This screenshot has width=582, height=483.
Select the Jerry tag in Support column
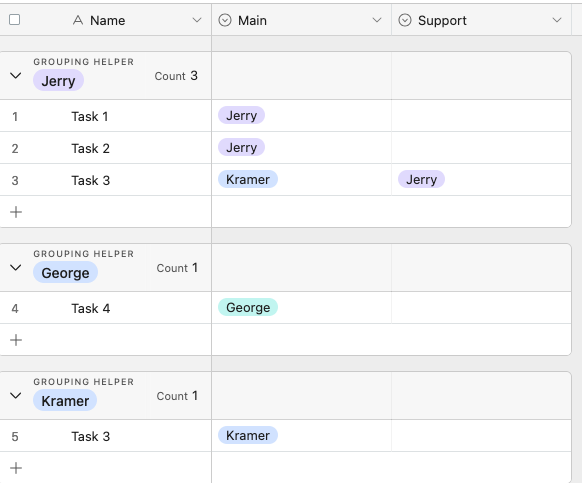(421, 179)
